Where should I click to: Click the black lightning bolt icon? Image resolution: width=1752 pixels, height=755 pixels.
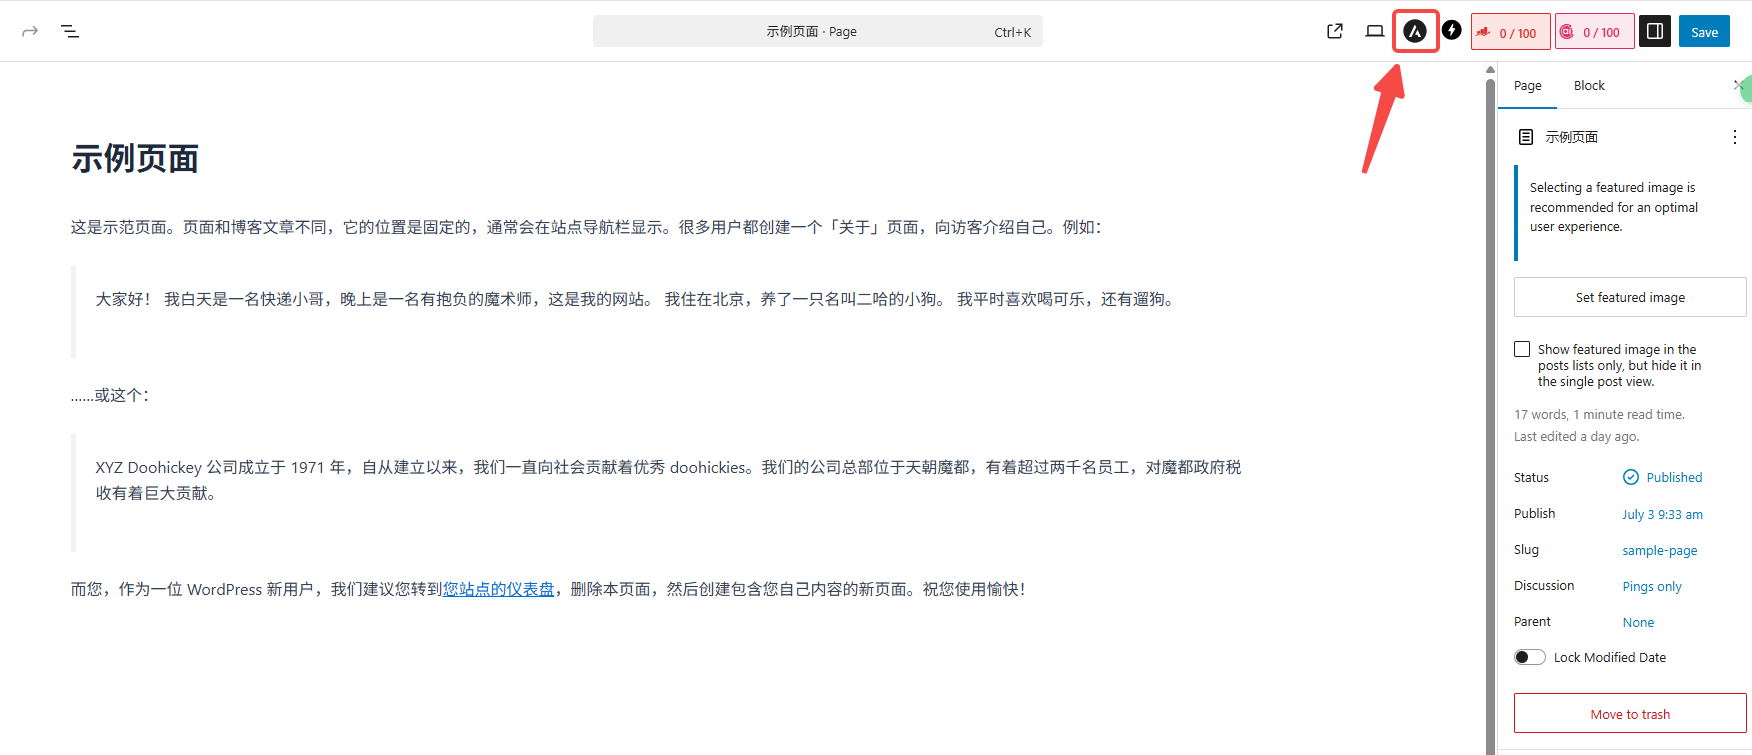click(x=1452, y=31)
